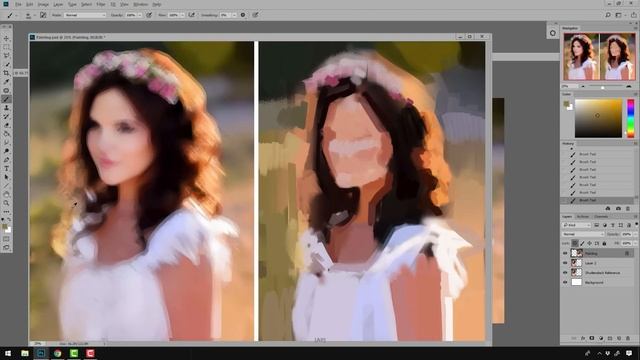Screen dimensions: 640x360
Task: Delete layer with trash icon
Action: point(628,338)
